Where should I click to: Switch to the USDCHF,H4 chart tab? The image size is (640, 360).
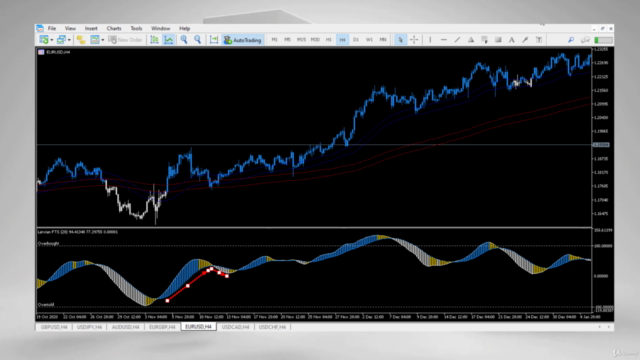coord(272,327)
